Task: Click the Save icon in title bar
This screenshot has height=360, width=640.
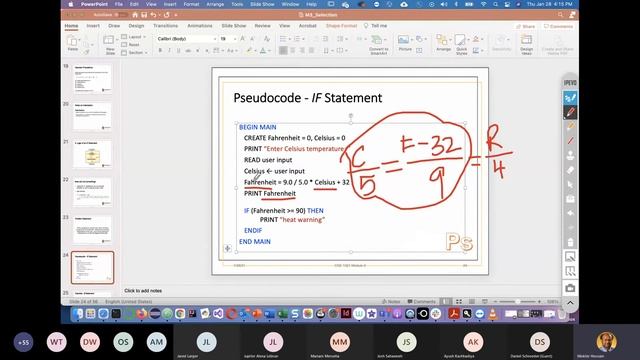Action: point(144,15)
